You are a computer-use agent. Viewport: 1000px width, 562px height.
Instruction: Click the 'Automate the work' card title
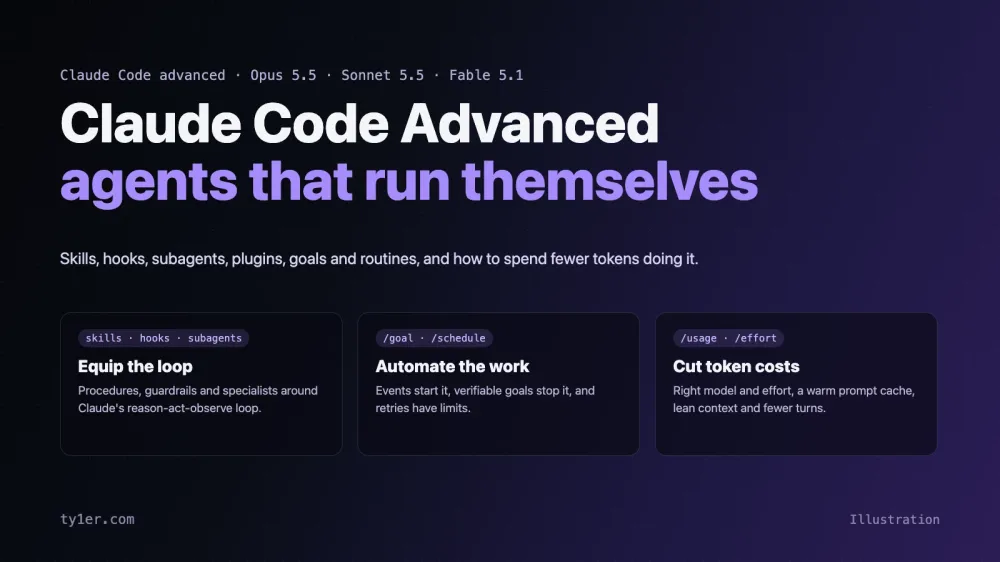(x=452, y=366)
